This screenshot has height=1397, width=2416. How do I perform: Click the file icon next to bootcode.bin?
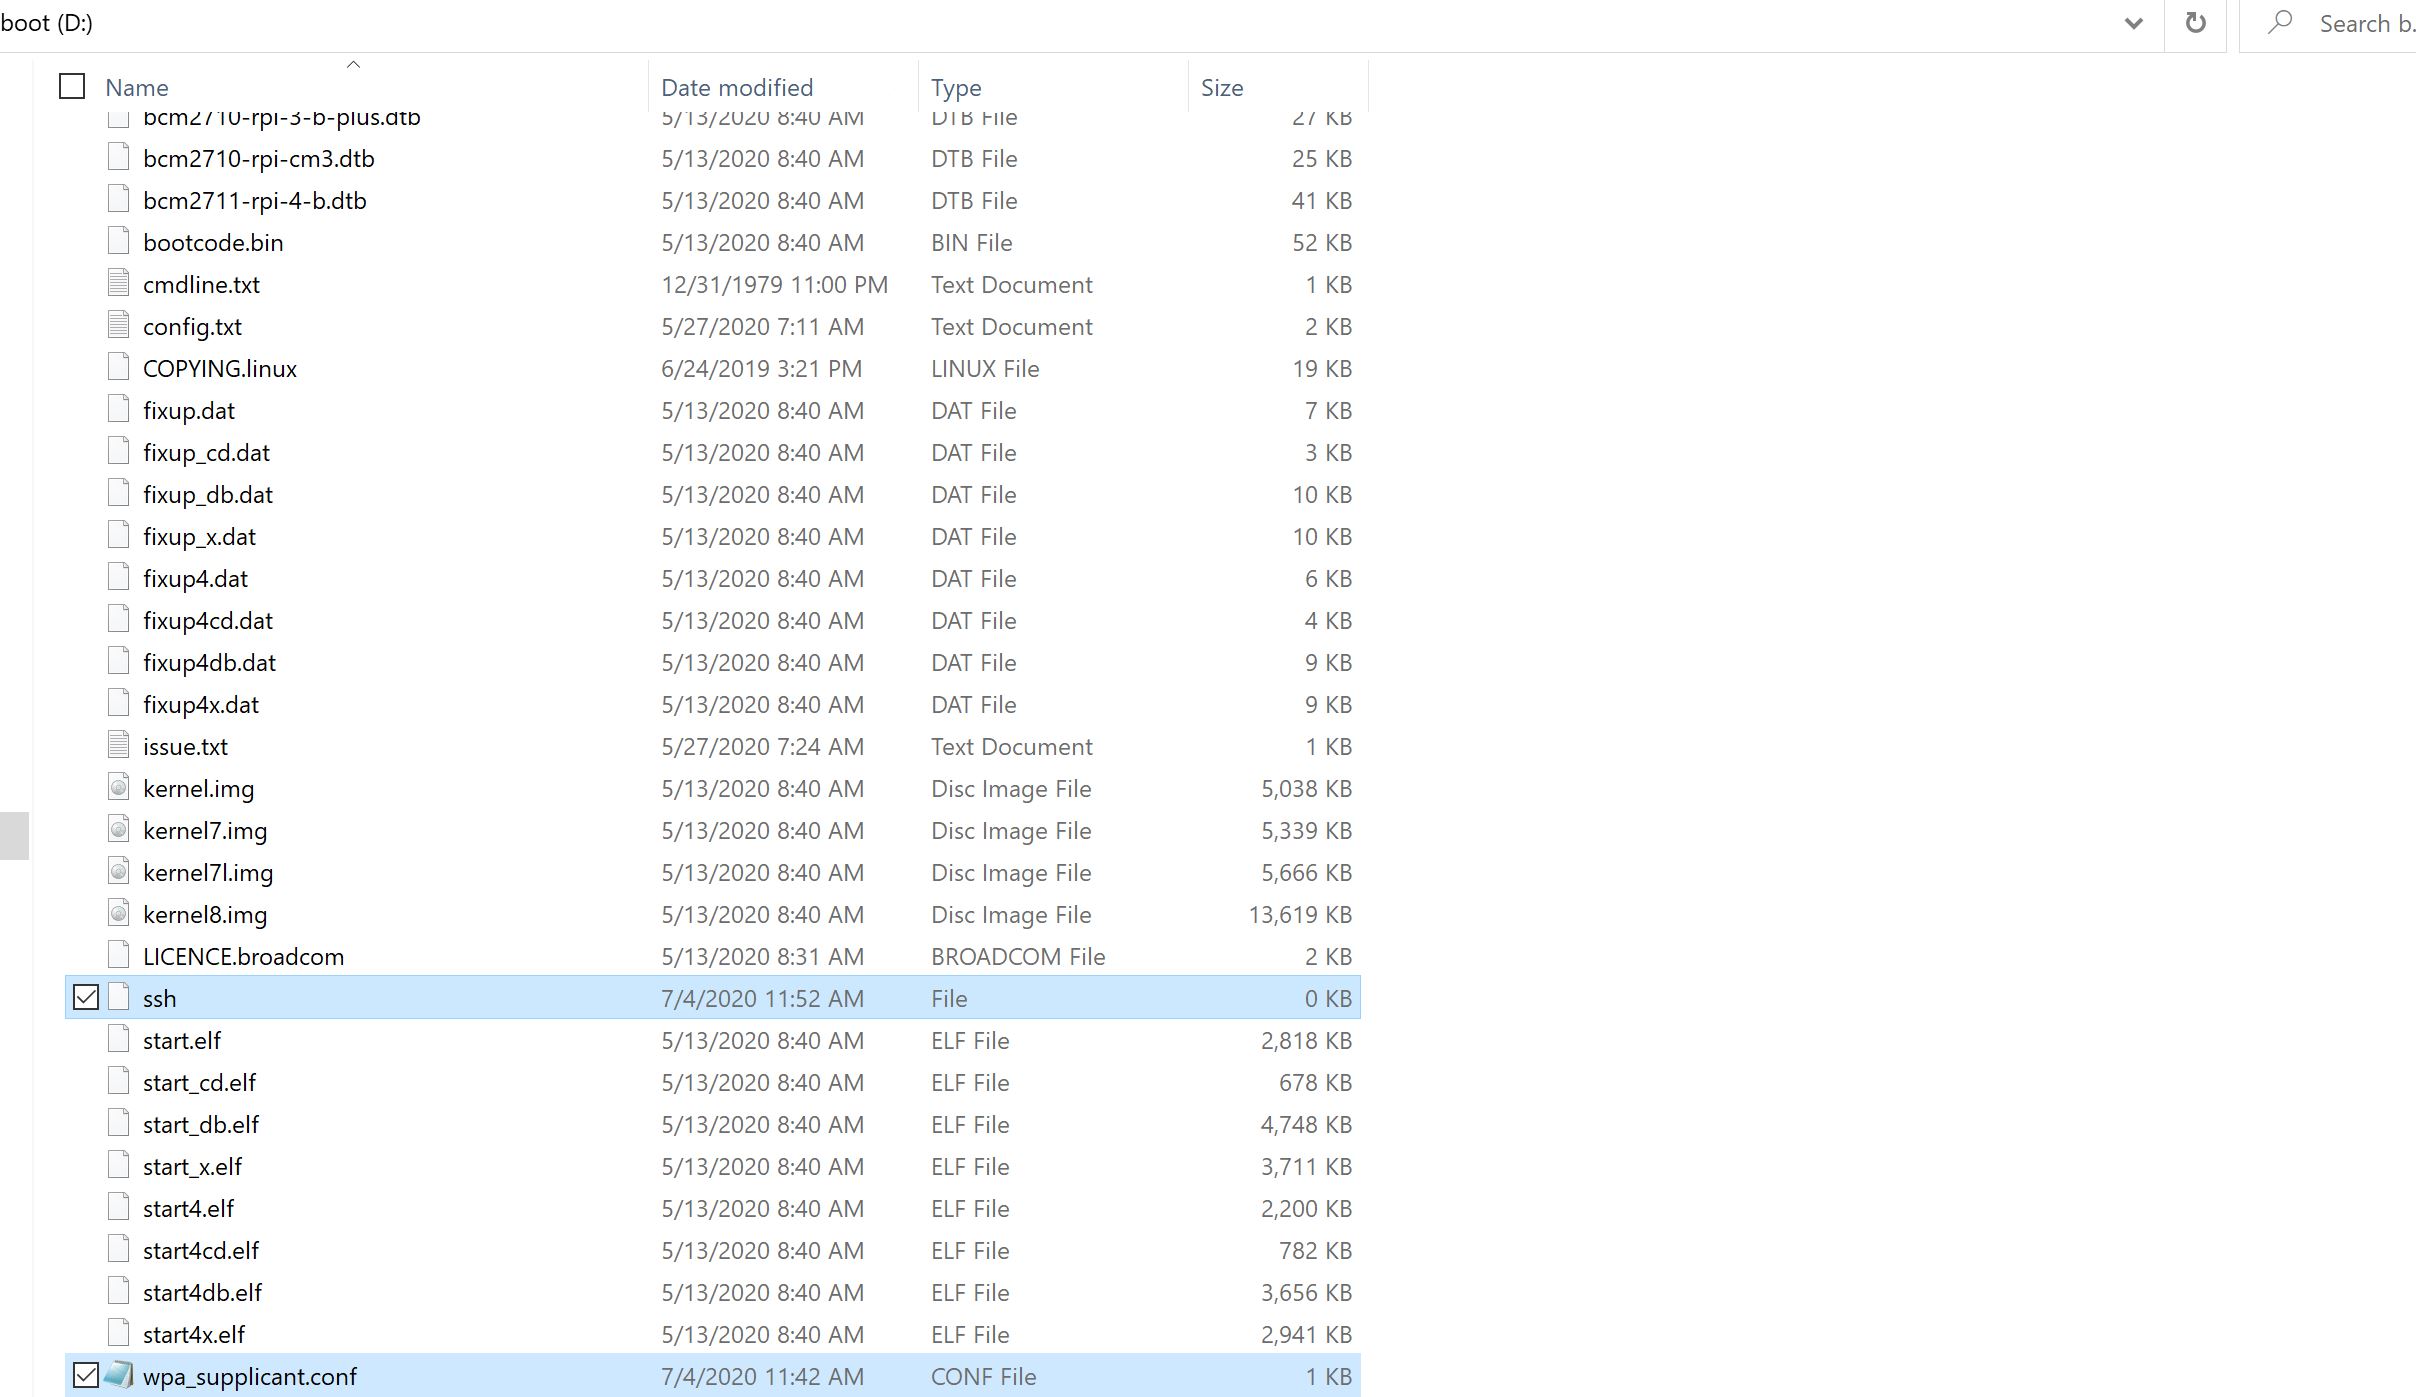[118, 241]
